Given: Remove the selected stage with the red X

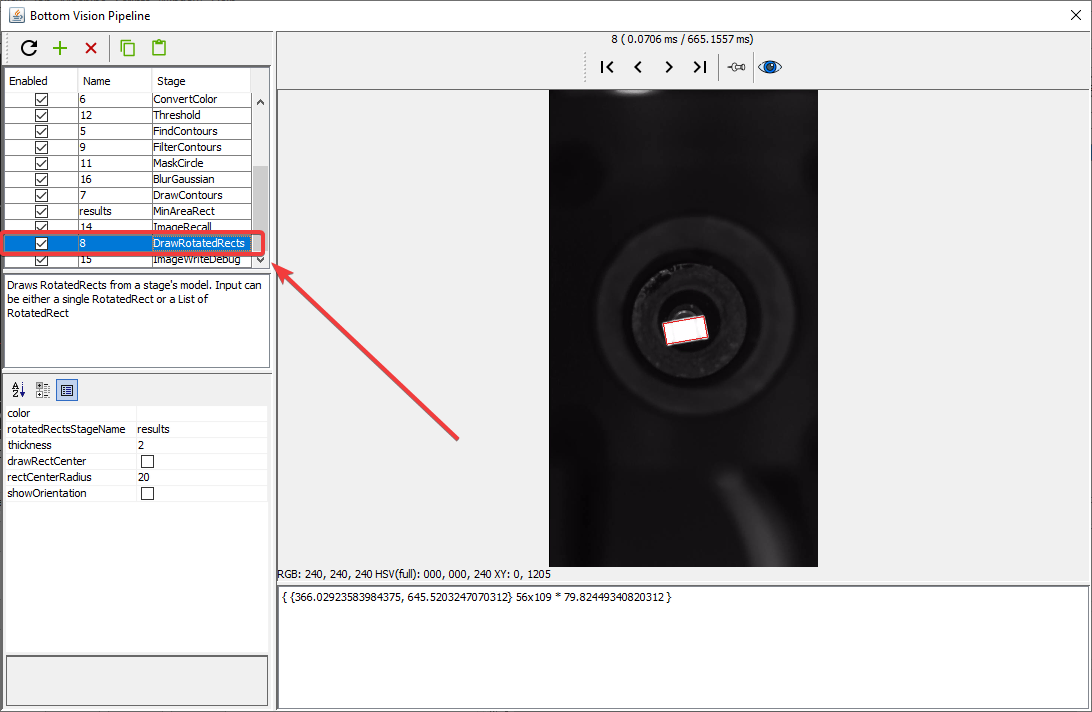Looking at the screenshot, I should tap(91, 48).
